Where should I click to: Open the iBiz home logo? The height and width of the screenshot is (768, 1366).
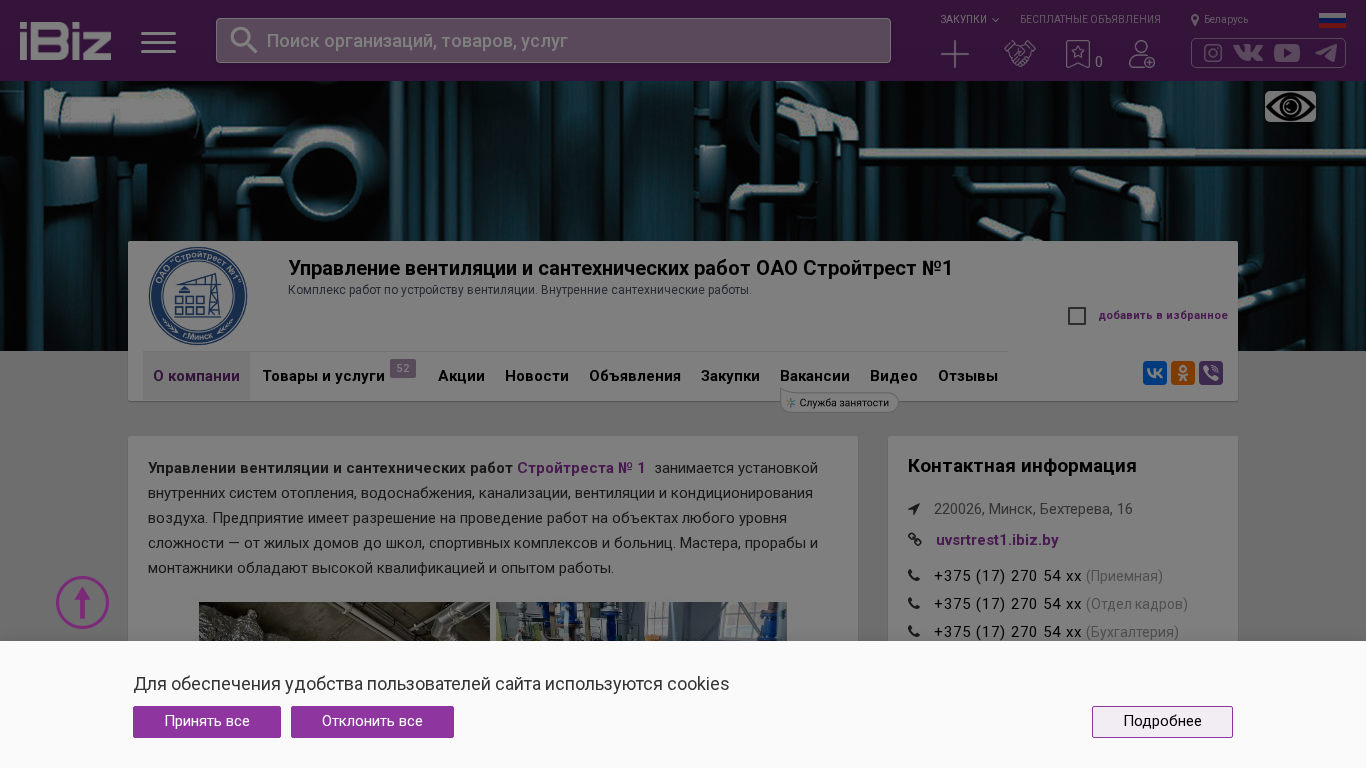(65, 41)
